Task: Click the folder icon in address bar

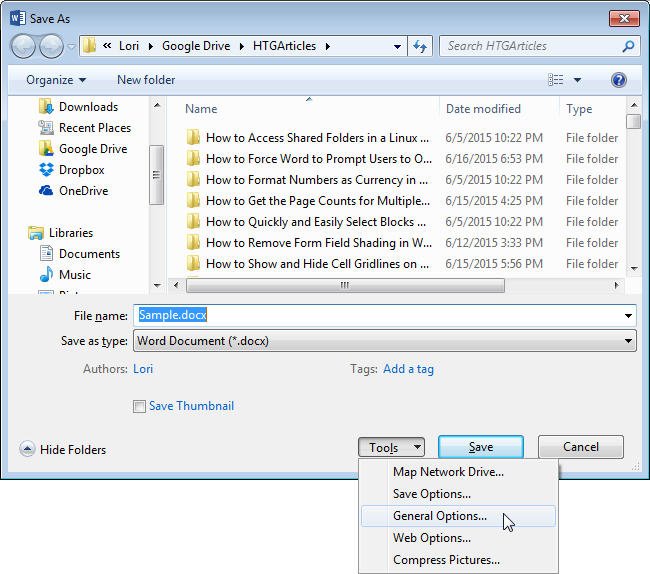Action: tap(89, 46)
